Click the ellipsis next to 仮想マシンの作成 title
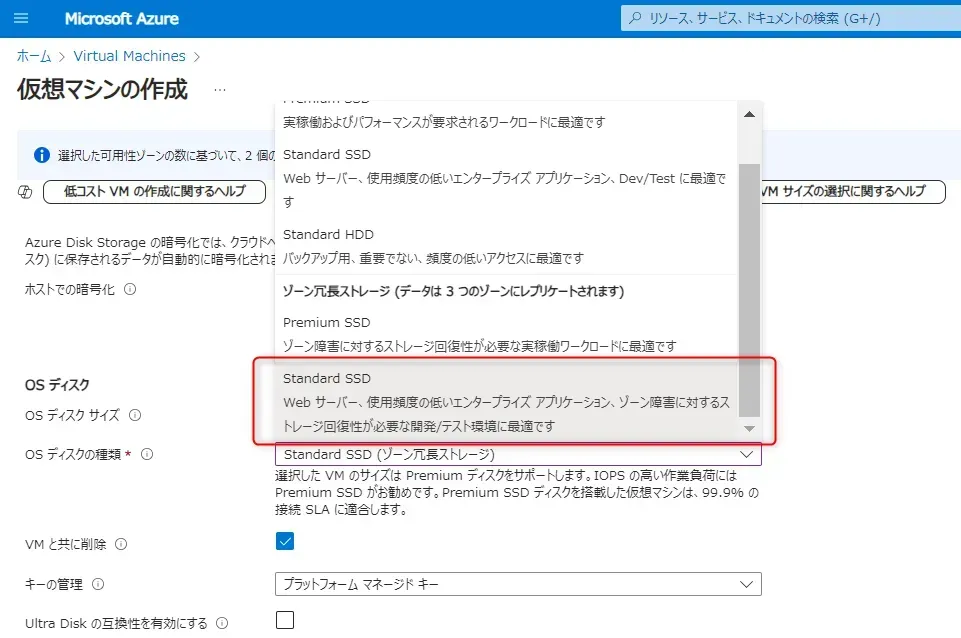Screen dimensions: 961x638 click(x=220, y=90)
